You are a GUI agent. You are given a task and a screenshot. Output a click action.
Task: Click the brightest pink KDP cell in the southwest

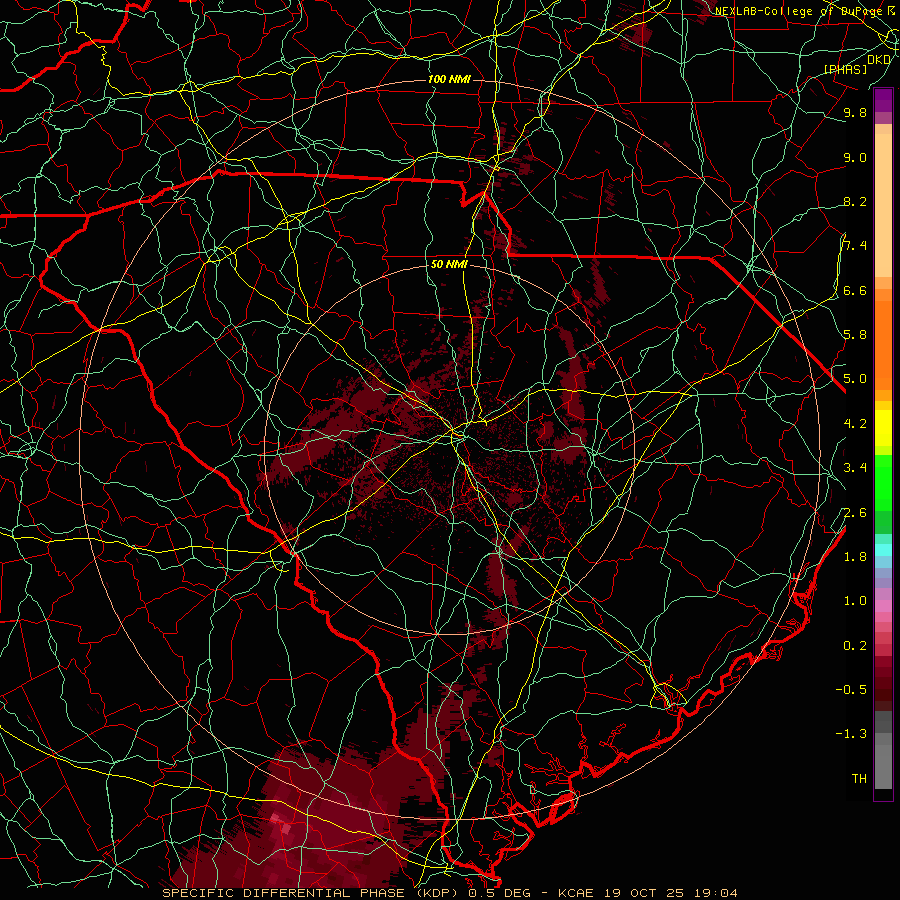click(x=276, y=817)
